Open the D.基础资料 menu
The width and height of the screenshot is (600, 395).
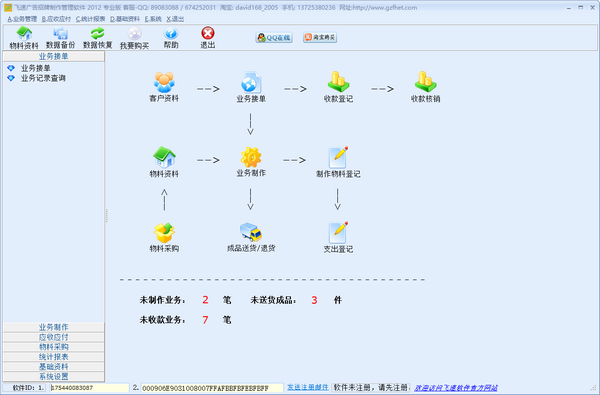point(125,19)
